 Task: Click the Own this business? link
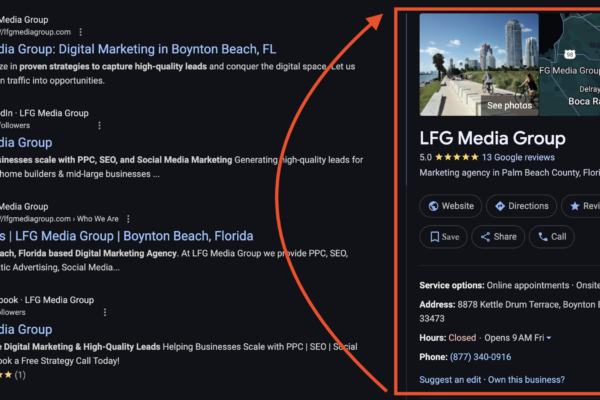coord(526,380)
